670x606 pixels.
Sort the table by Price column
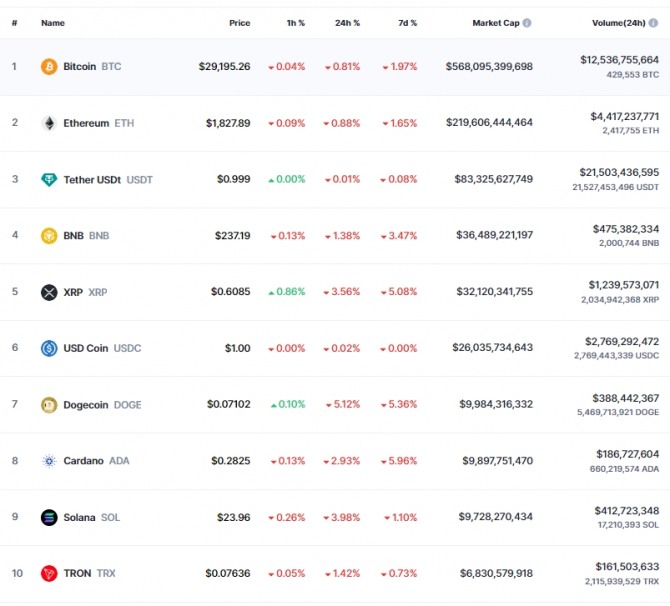tap(239, 23)
